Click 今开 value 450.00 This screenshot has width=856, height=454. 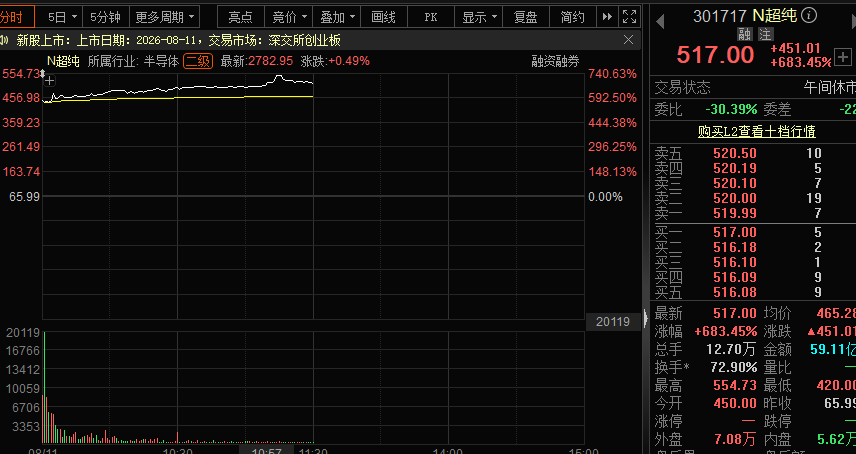click(735, 403)
